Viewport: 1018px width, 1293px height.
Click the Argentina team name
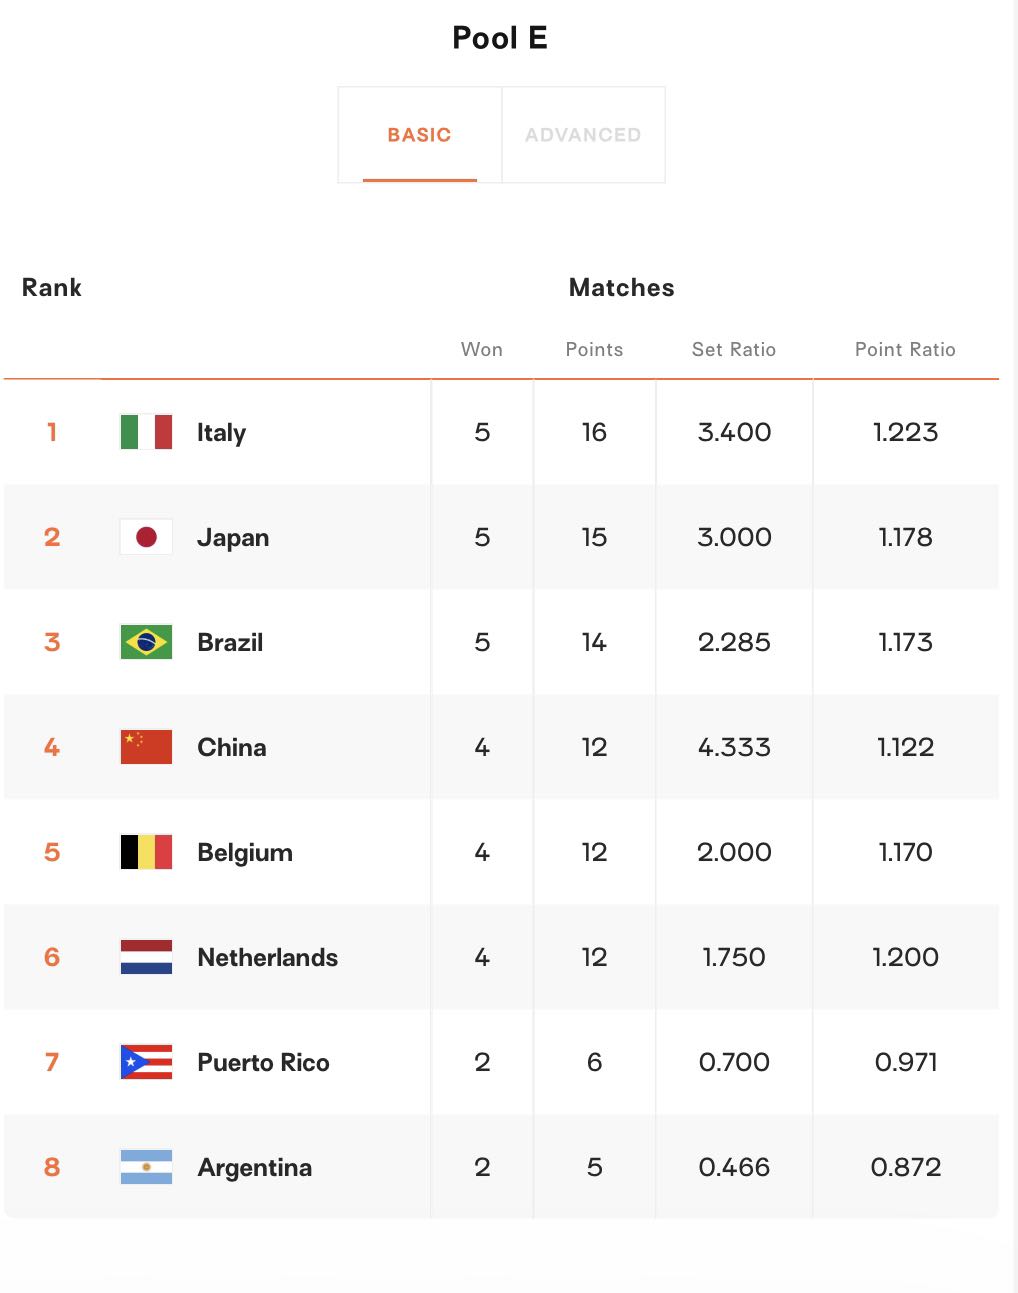(x=254, y=1168)
